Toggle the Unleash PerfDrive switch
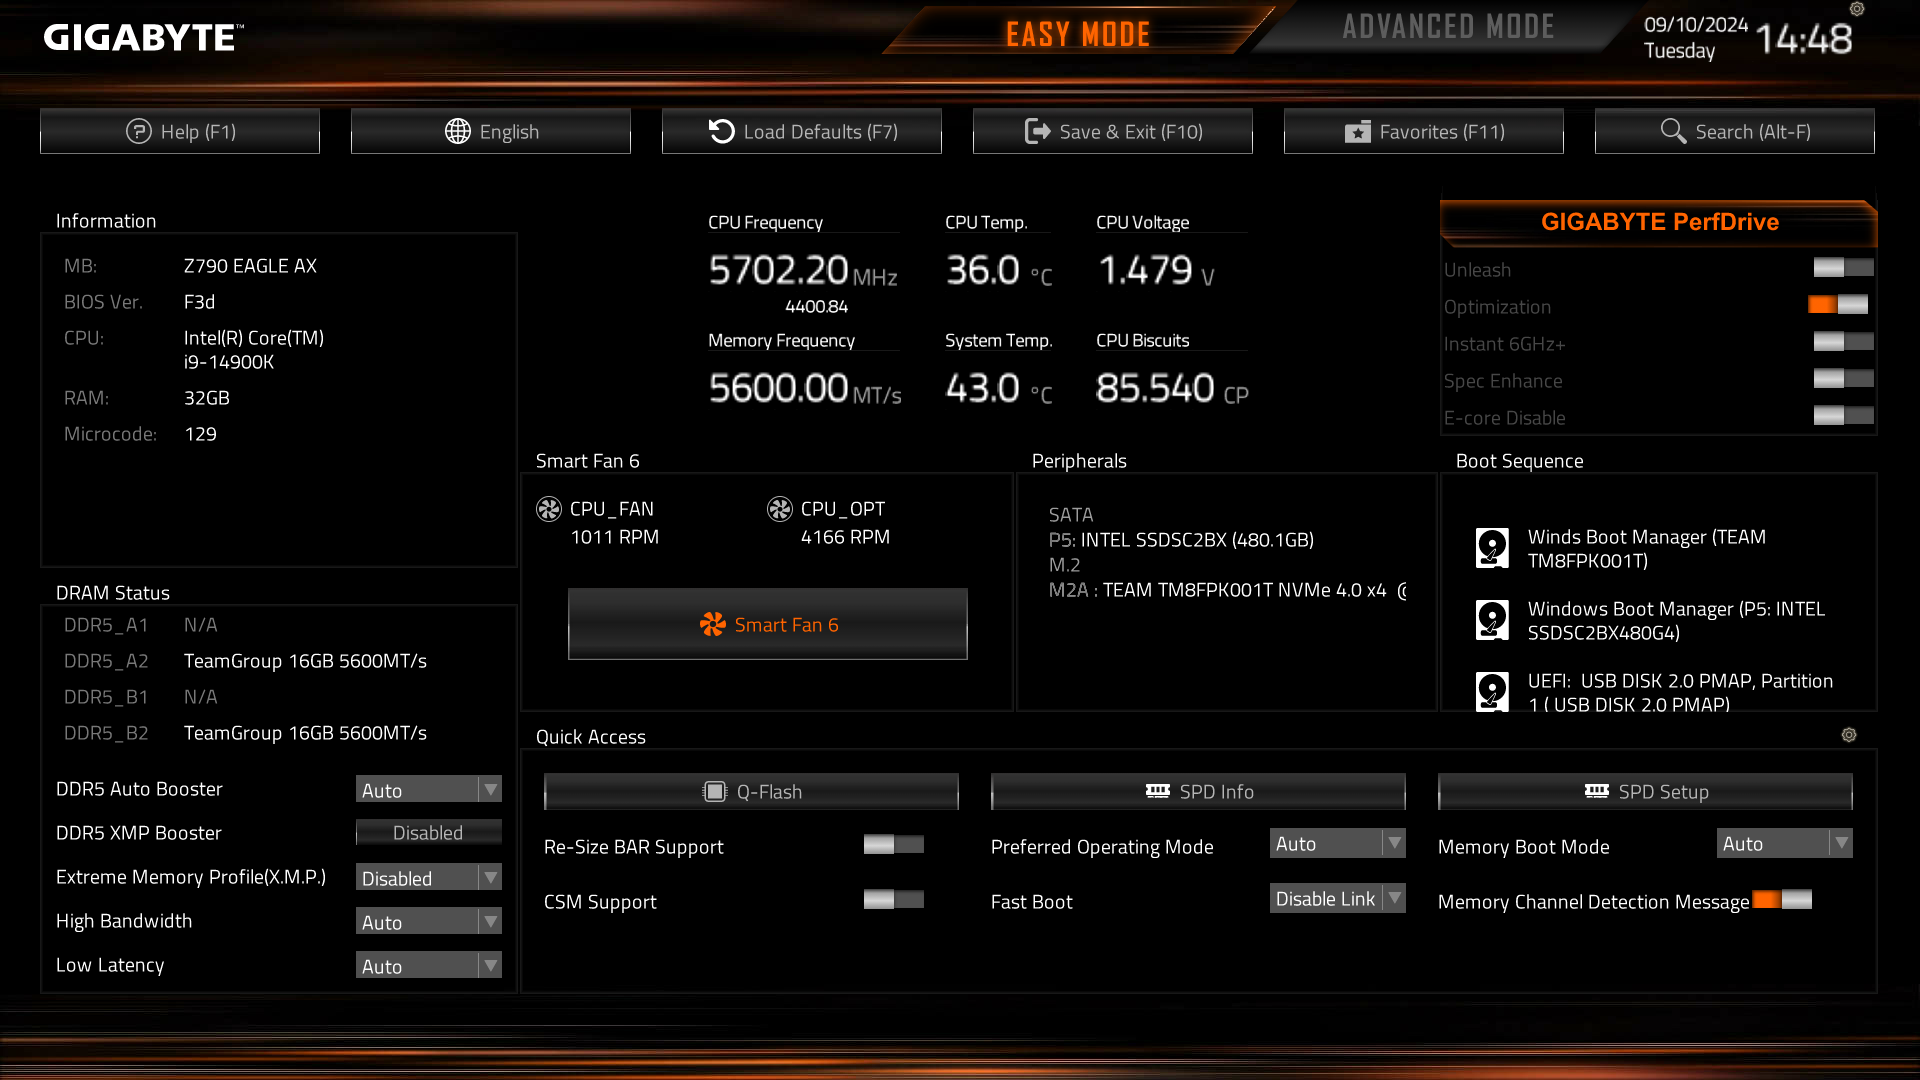This screenshot has width=1920, height=1080. click(x=1843, y=268)
